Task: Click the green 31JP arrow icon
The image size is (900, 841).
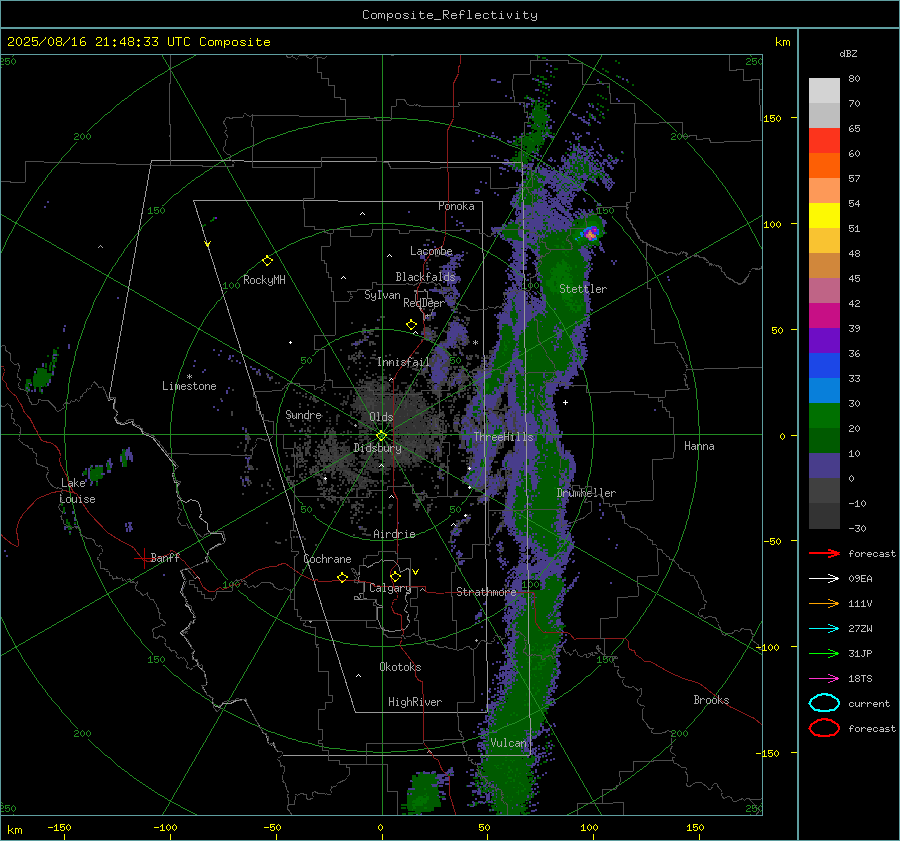Action: coord(824,653)
